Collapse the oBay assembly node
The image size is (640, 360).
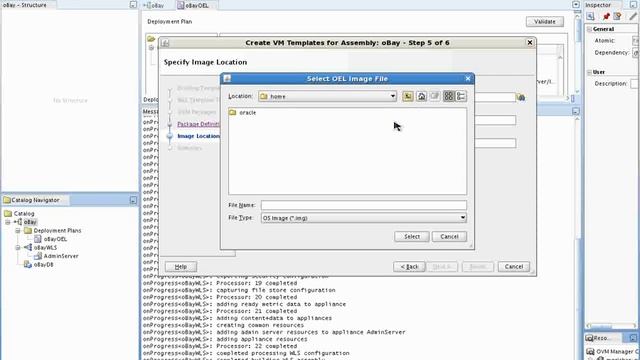coord(7,222)
